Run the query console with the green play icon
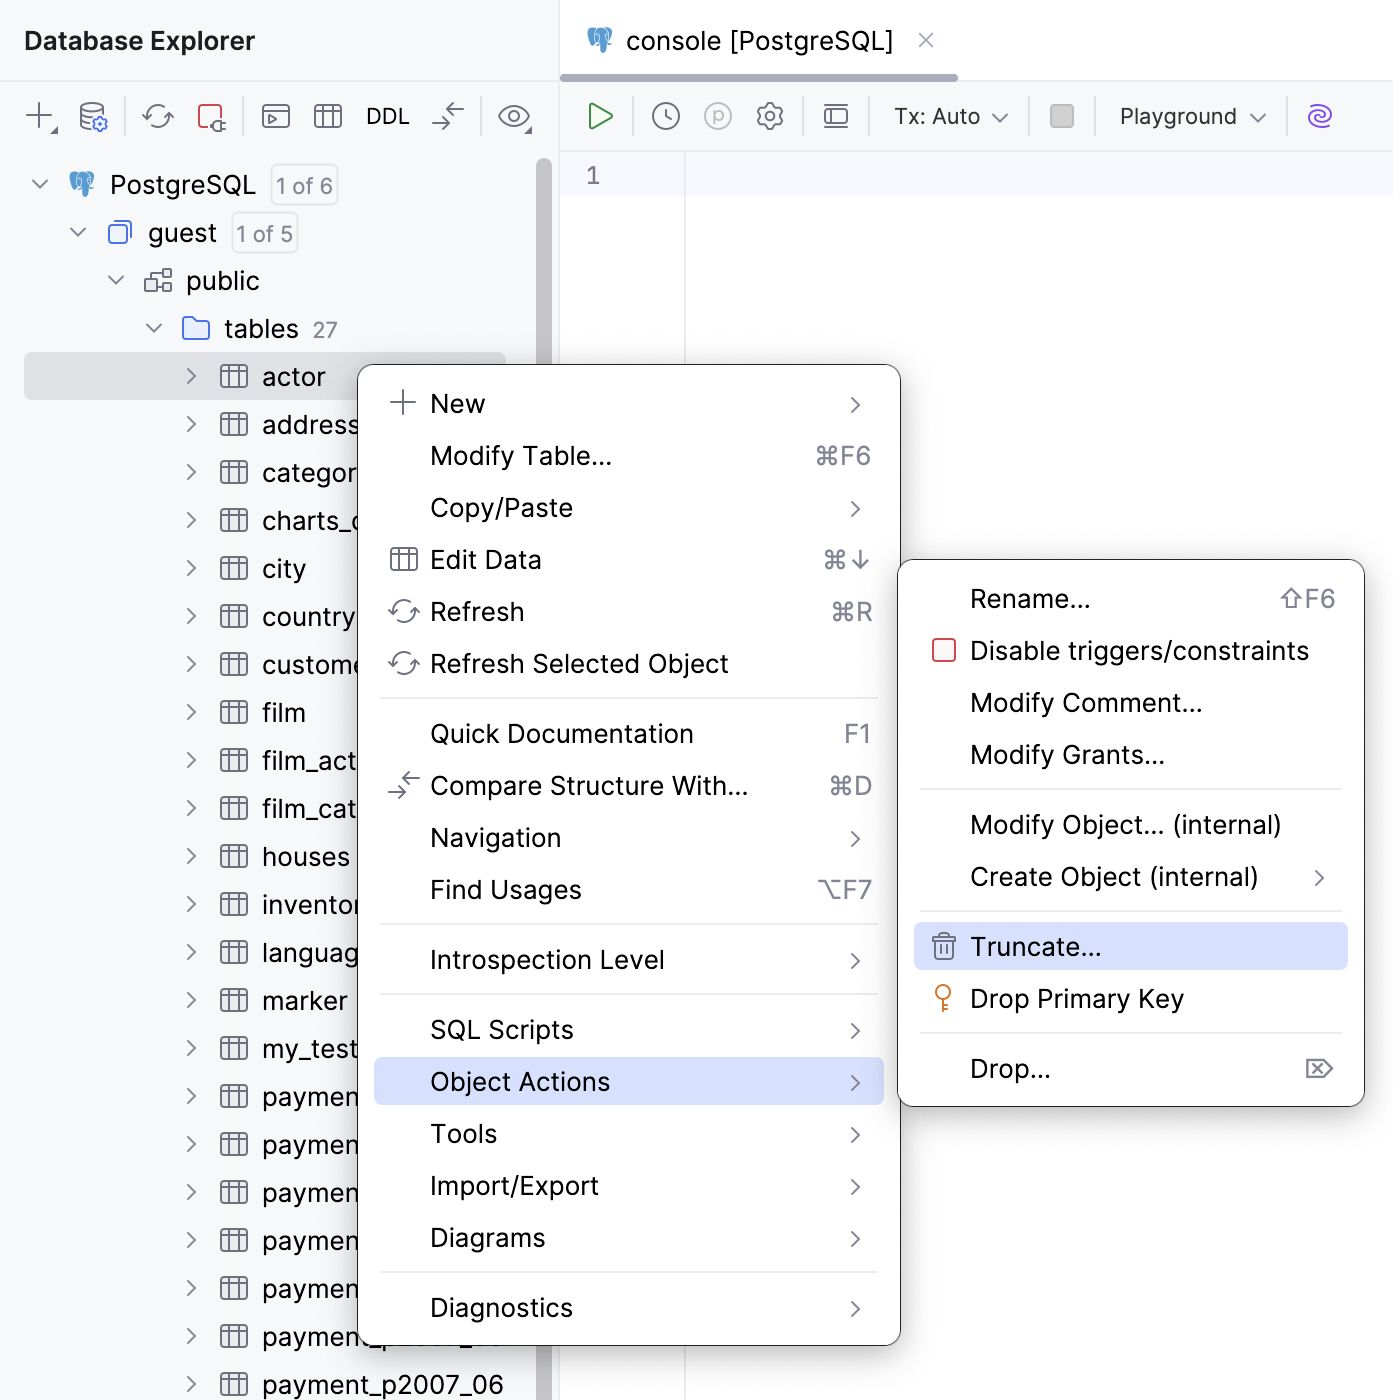Screen dimensions: 1393x1400 (600, 116)
